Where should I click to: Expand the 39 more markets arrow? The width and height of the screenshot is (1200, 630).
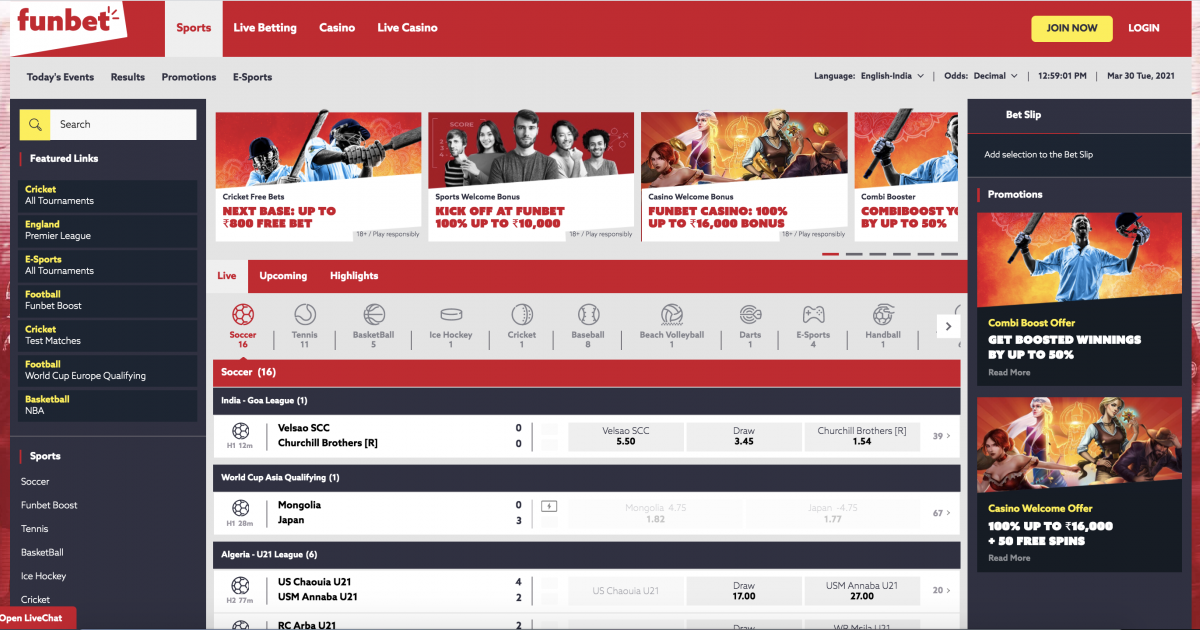(942, 436)
